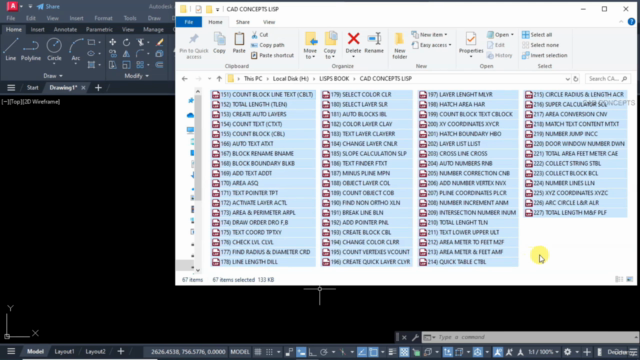640x360 pixels.
Task: Click Paste shortcut in Clipboard group
Action: click(272, 55)
